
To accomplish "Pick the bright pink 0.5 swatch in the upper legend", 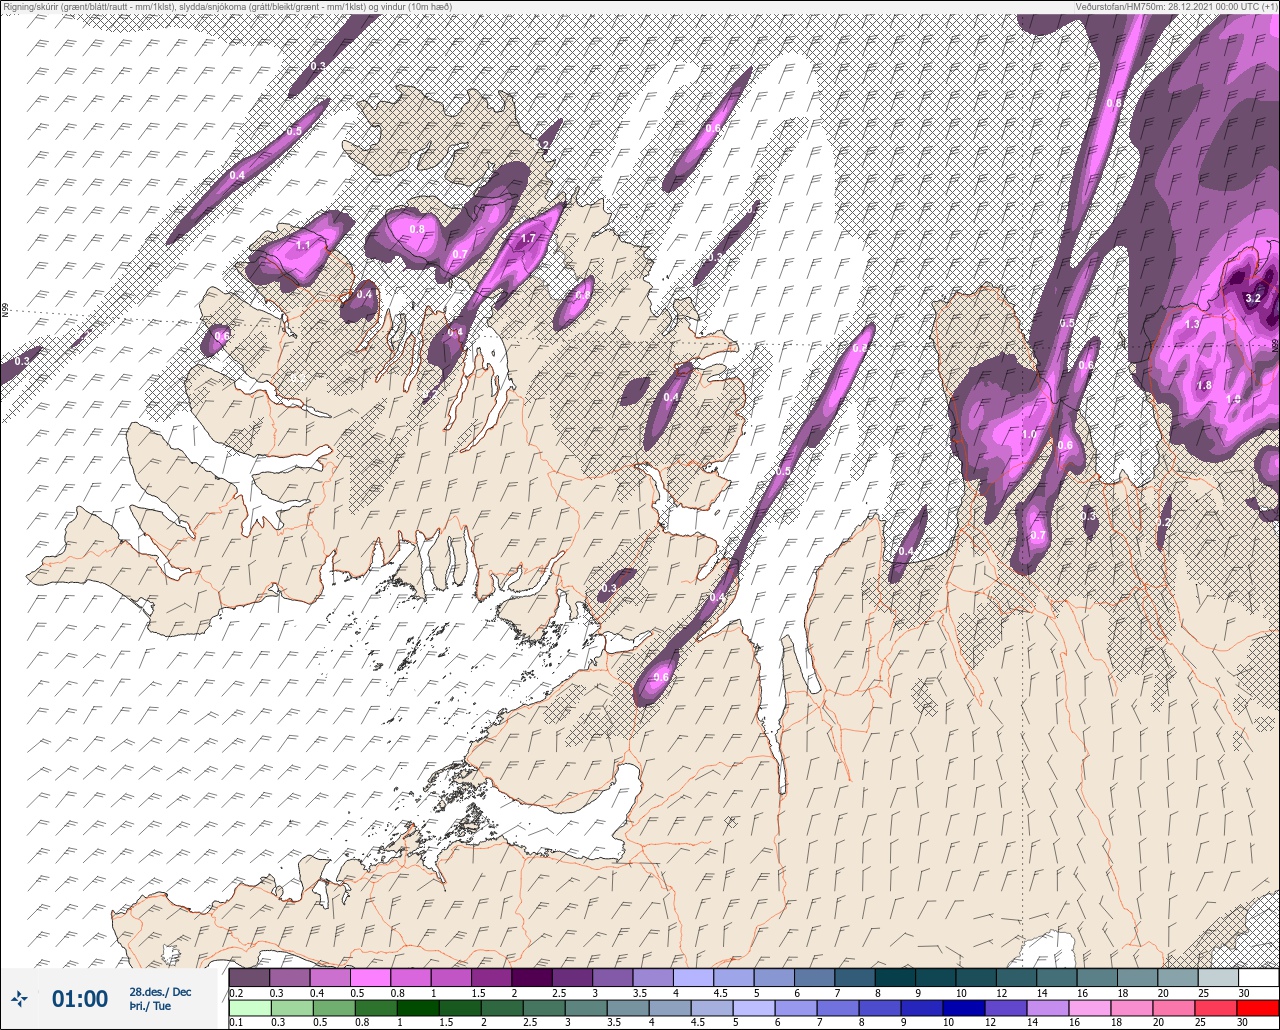I will coord(370,977).
